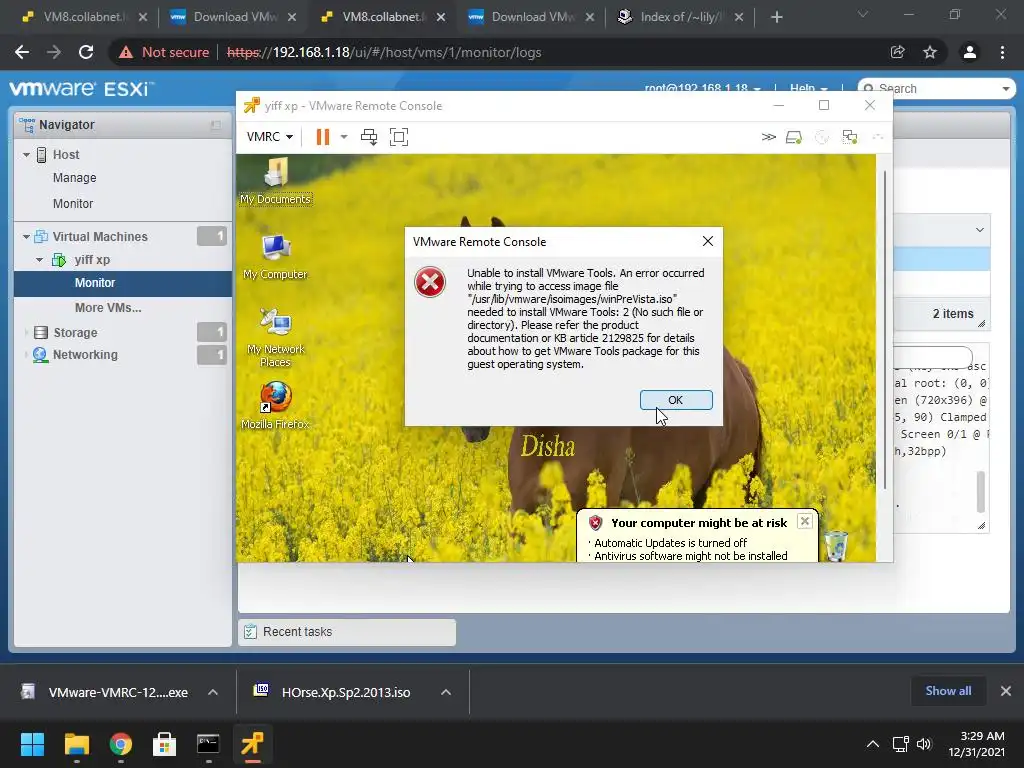Open the Chrome profile icon
The image size is (1024, 768).
pos(970,52)
